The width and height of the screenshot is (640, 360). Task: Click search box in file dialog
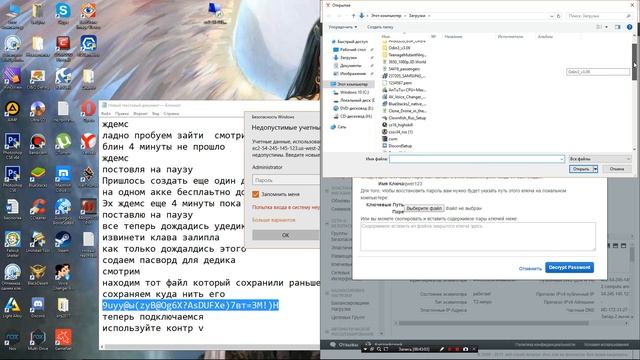(x=598, y=16)
